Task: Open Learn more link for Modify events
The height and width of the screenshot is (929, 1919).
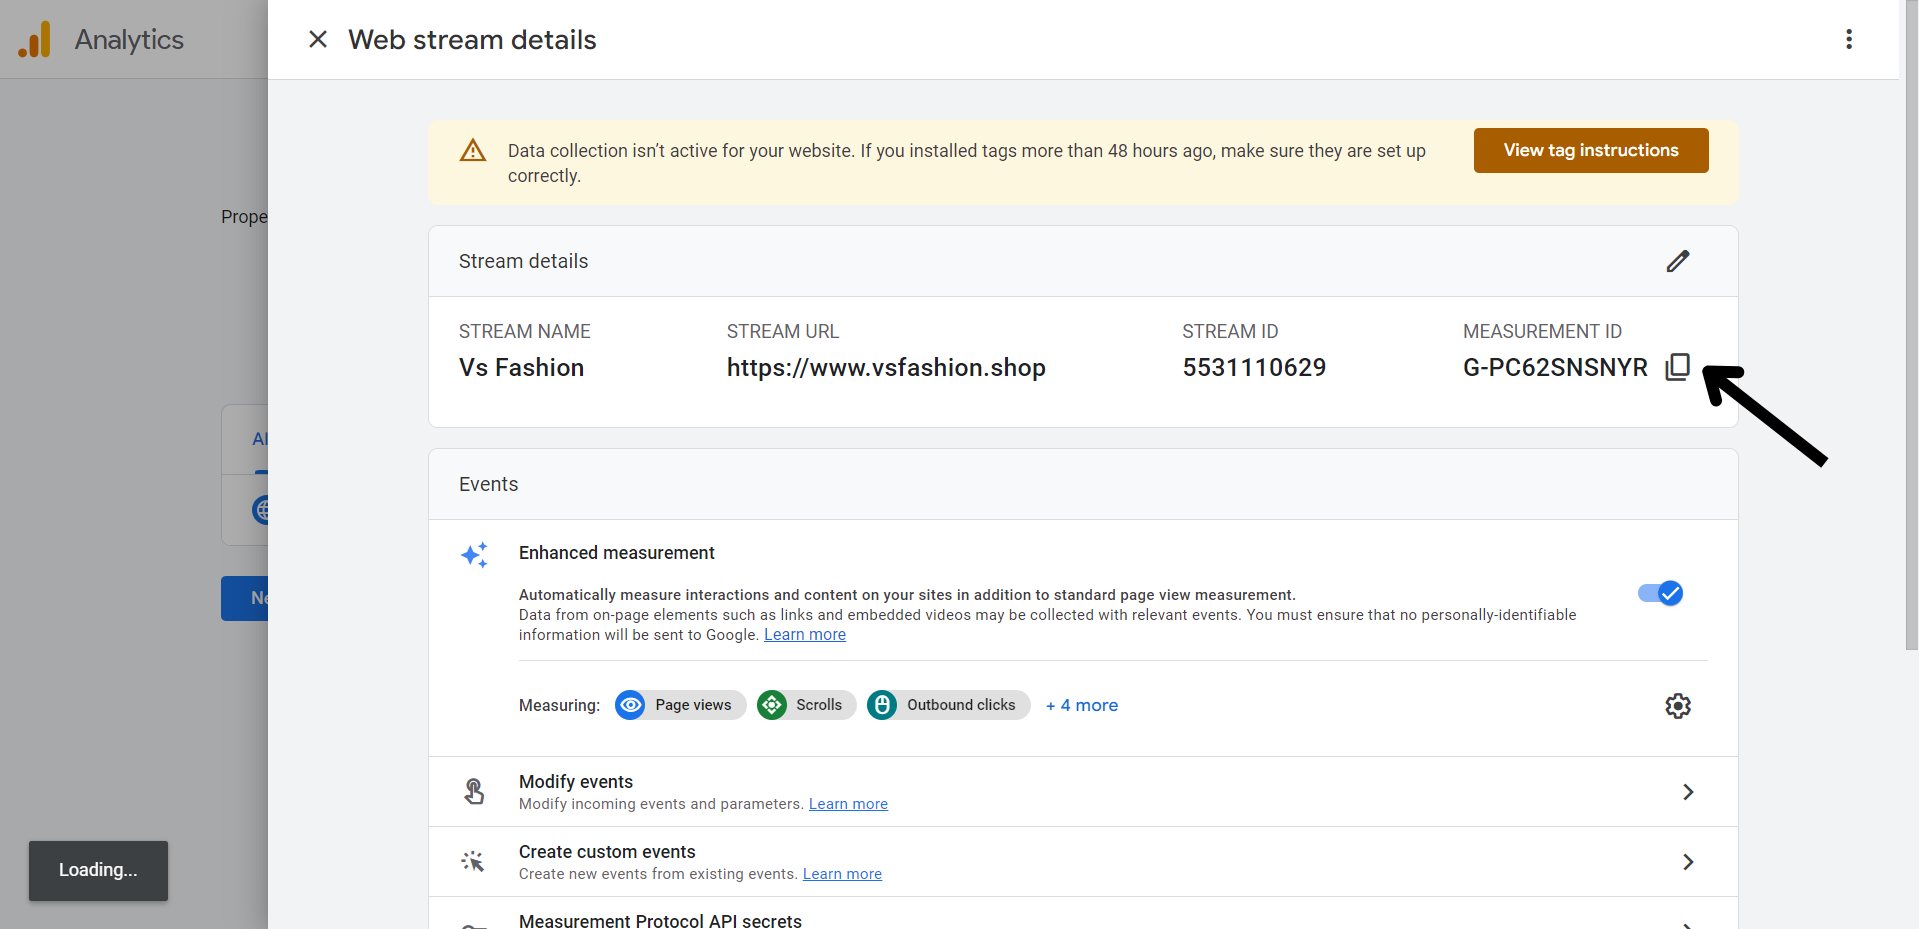Action: tap(848, 804)
